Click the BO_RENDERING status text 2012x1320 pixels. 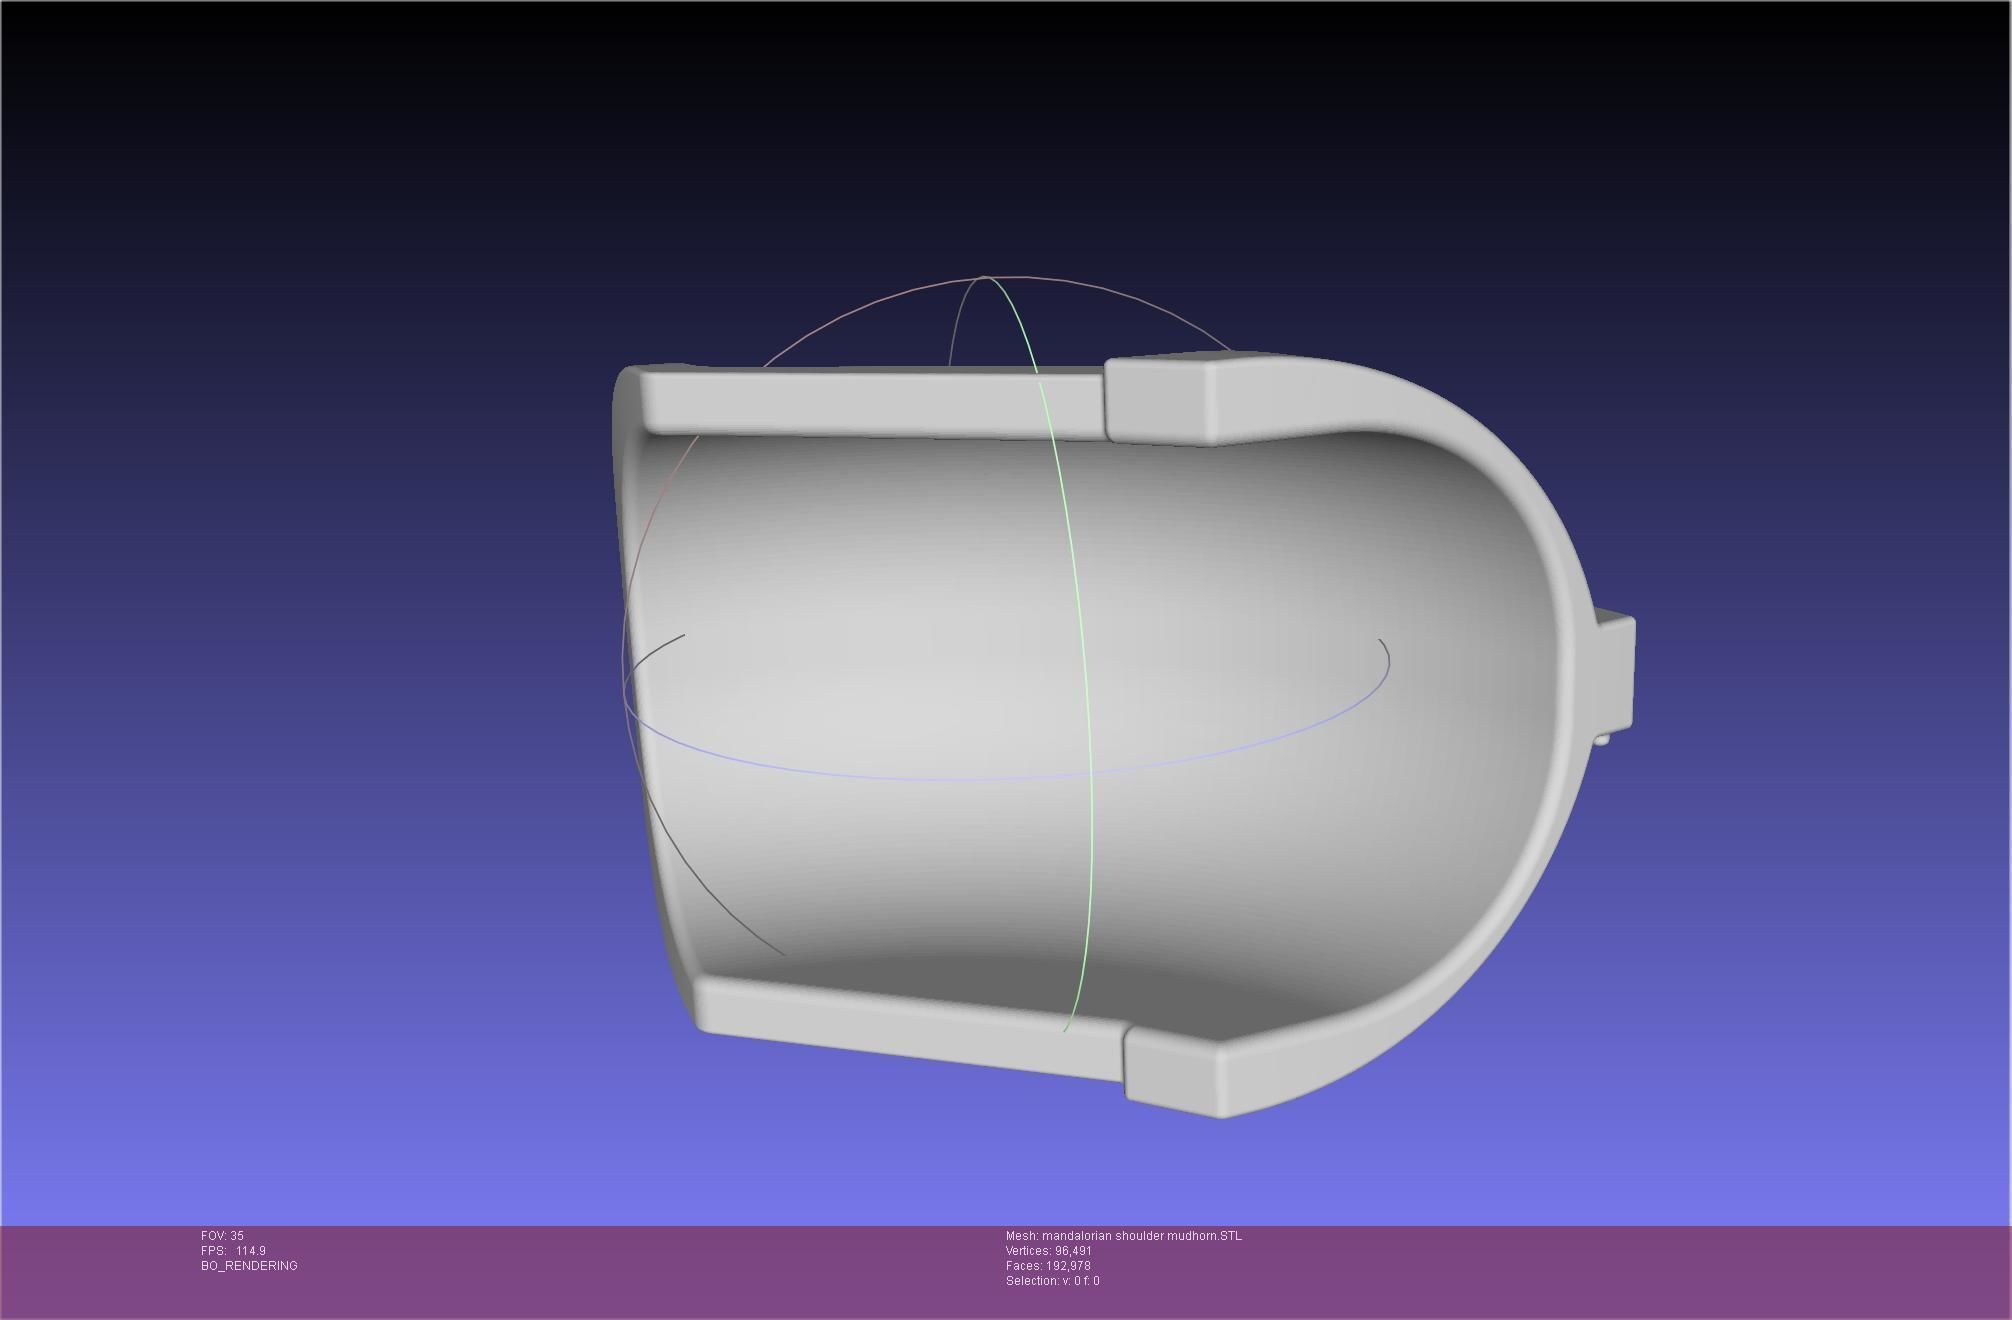point(249,1266)
